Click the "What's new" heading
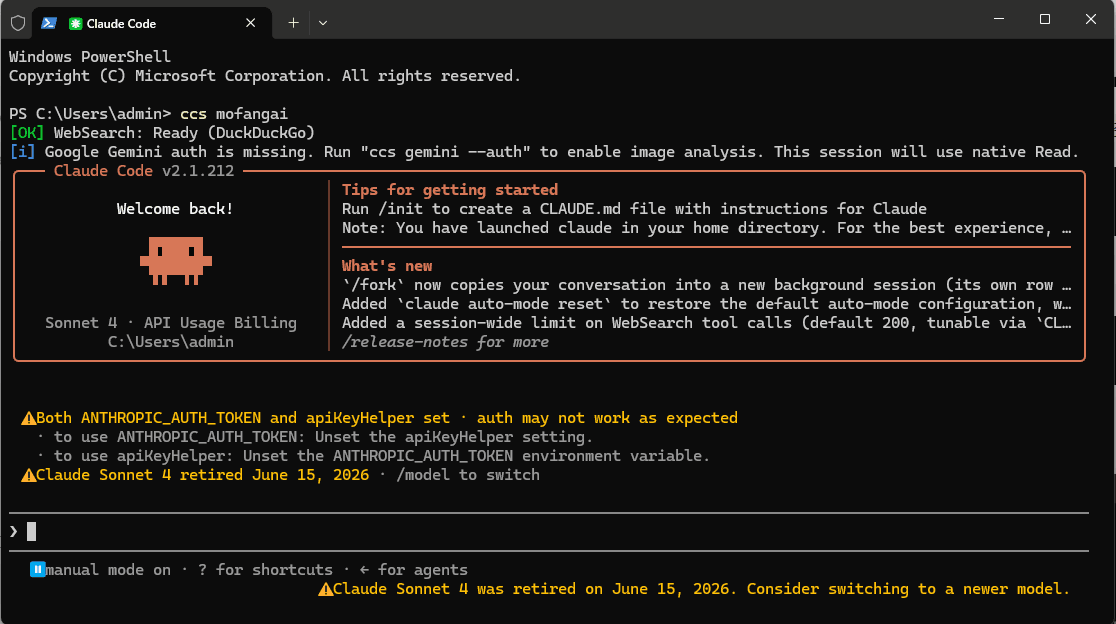 [x=387, y=266]
